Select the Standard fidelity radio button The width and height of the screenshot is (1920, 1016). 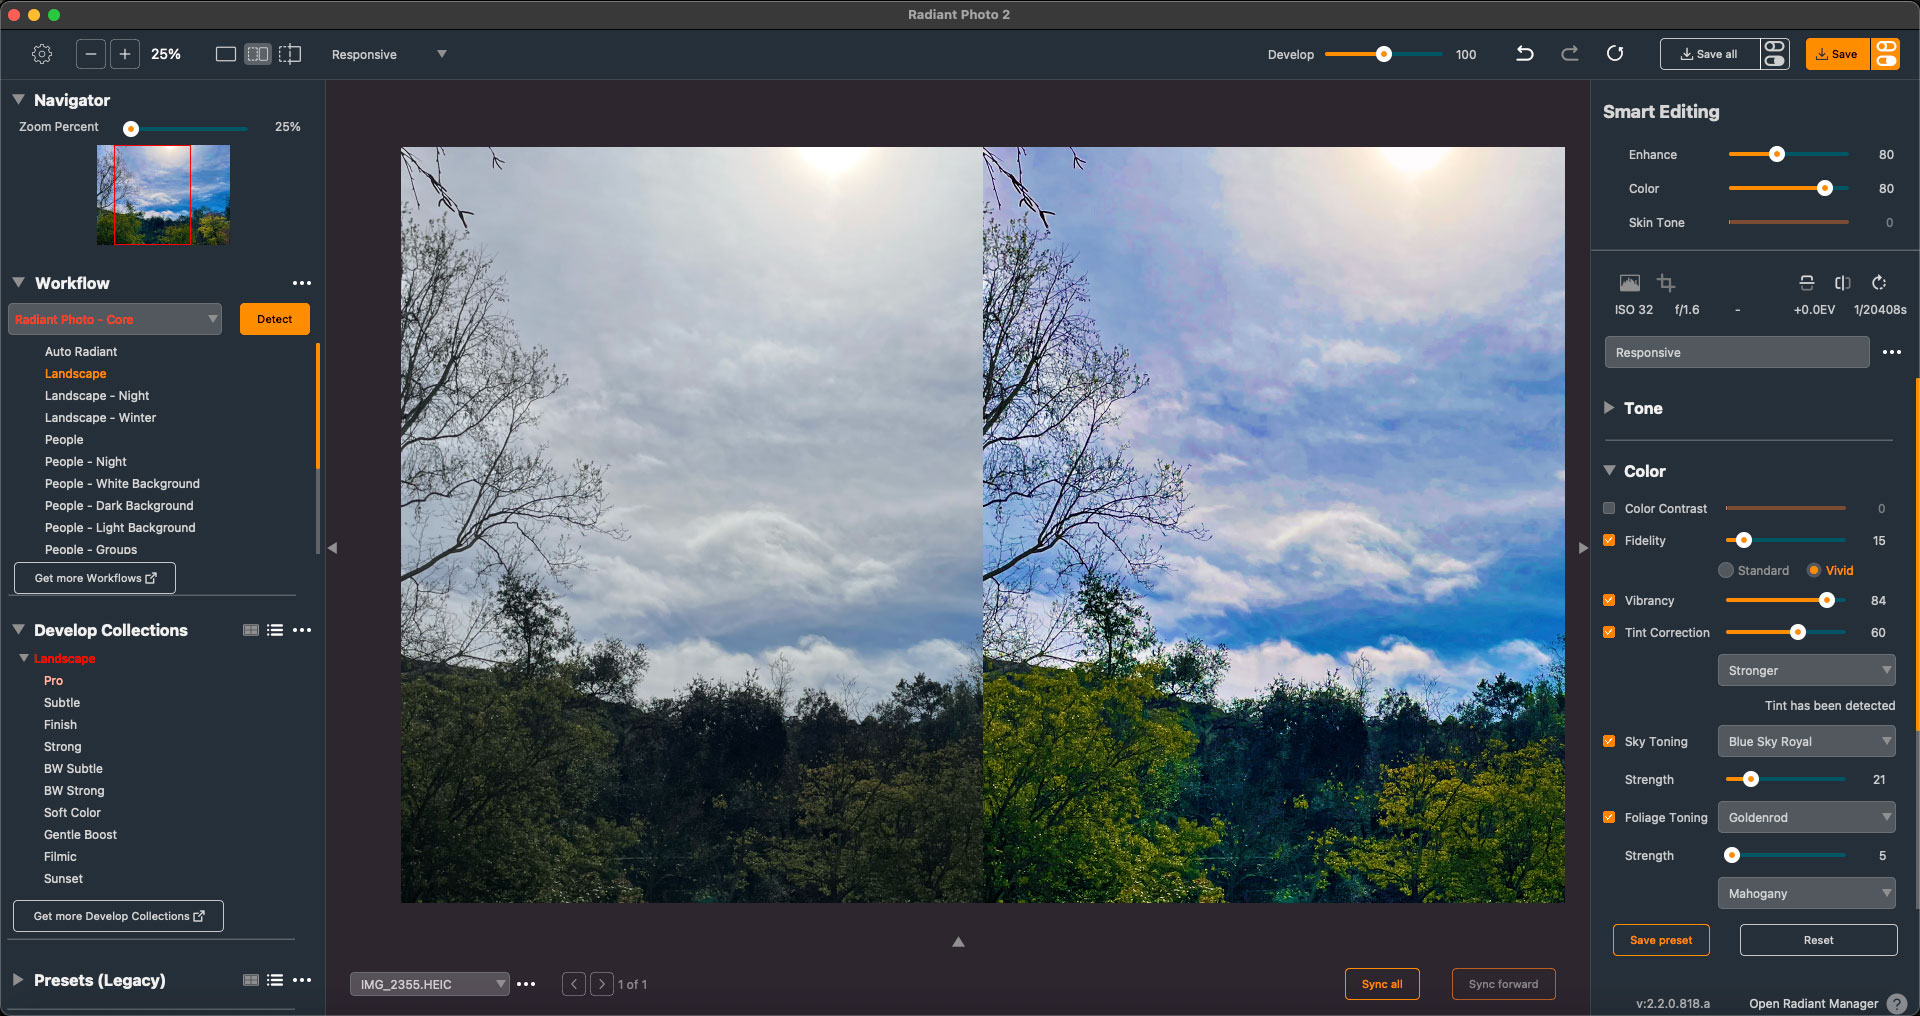[1726, 570]
